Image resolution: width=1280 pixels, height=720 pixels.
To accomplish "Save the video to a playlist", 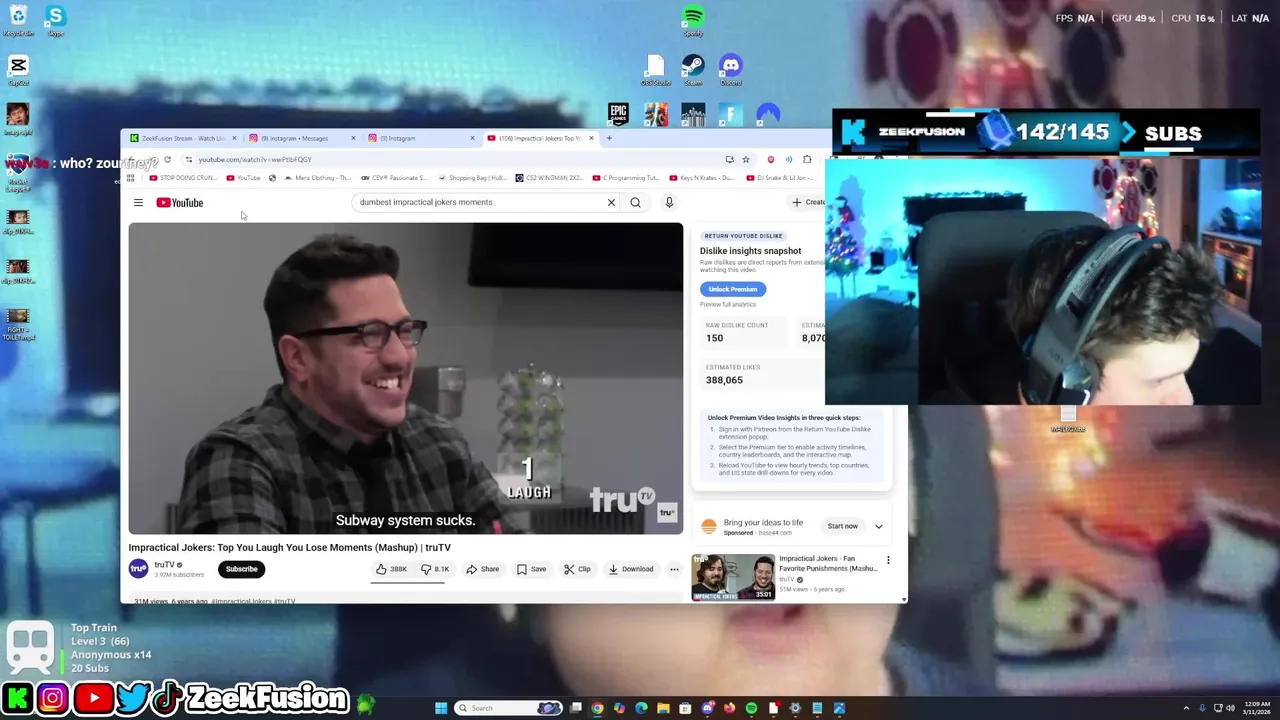I will [x=531, y=569].
